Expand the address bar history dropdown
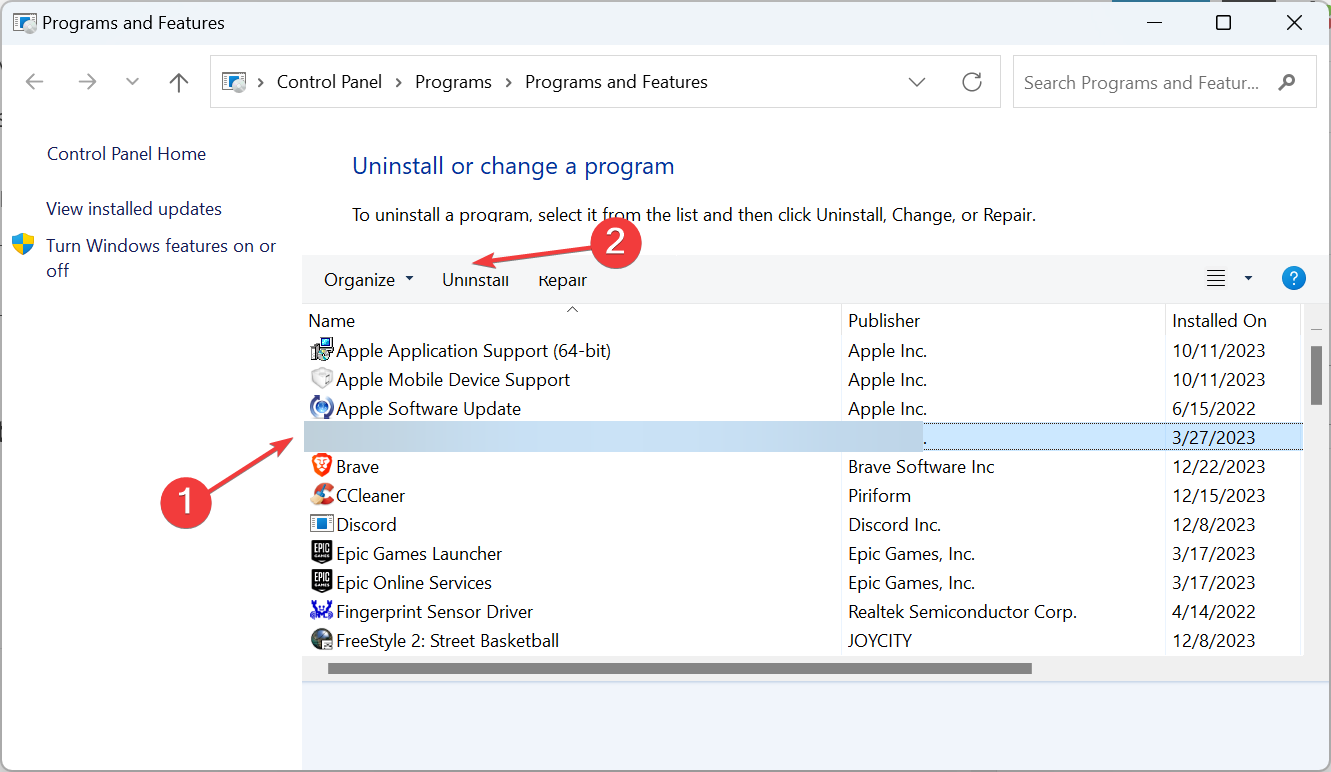 click(x=917, y=82)
